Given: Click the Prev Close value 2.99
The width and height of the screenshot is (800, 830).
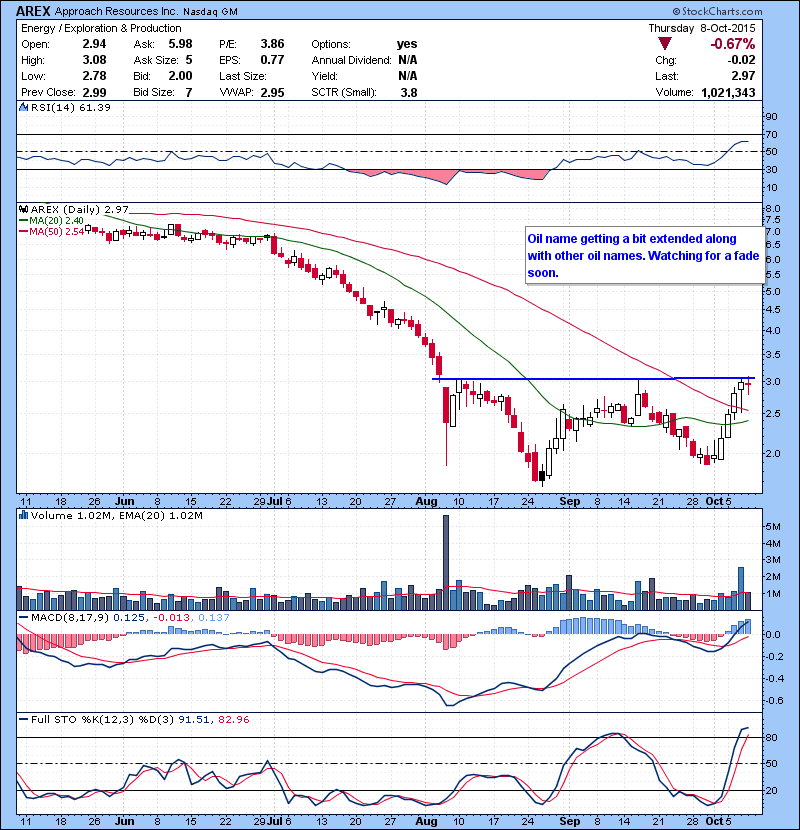Looking at the screenshot, I should point(94,92).
